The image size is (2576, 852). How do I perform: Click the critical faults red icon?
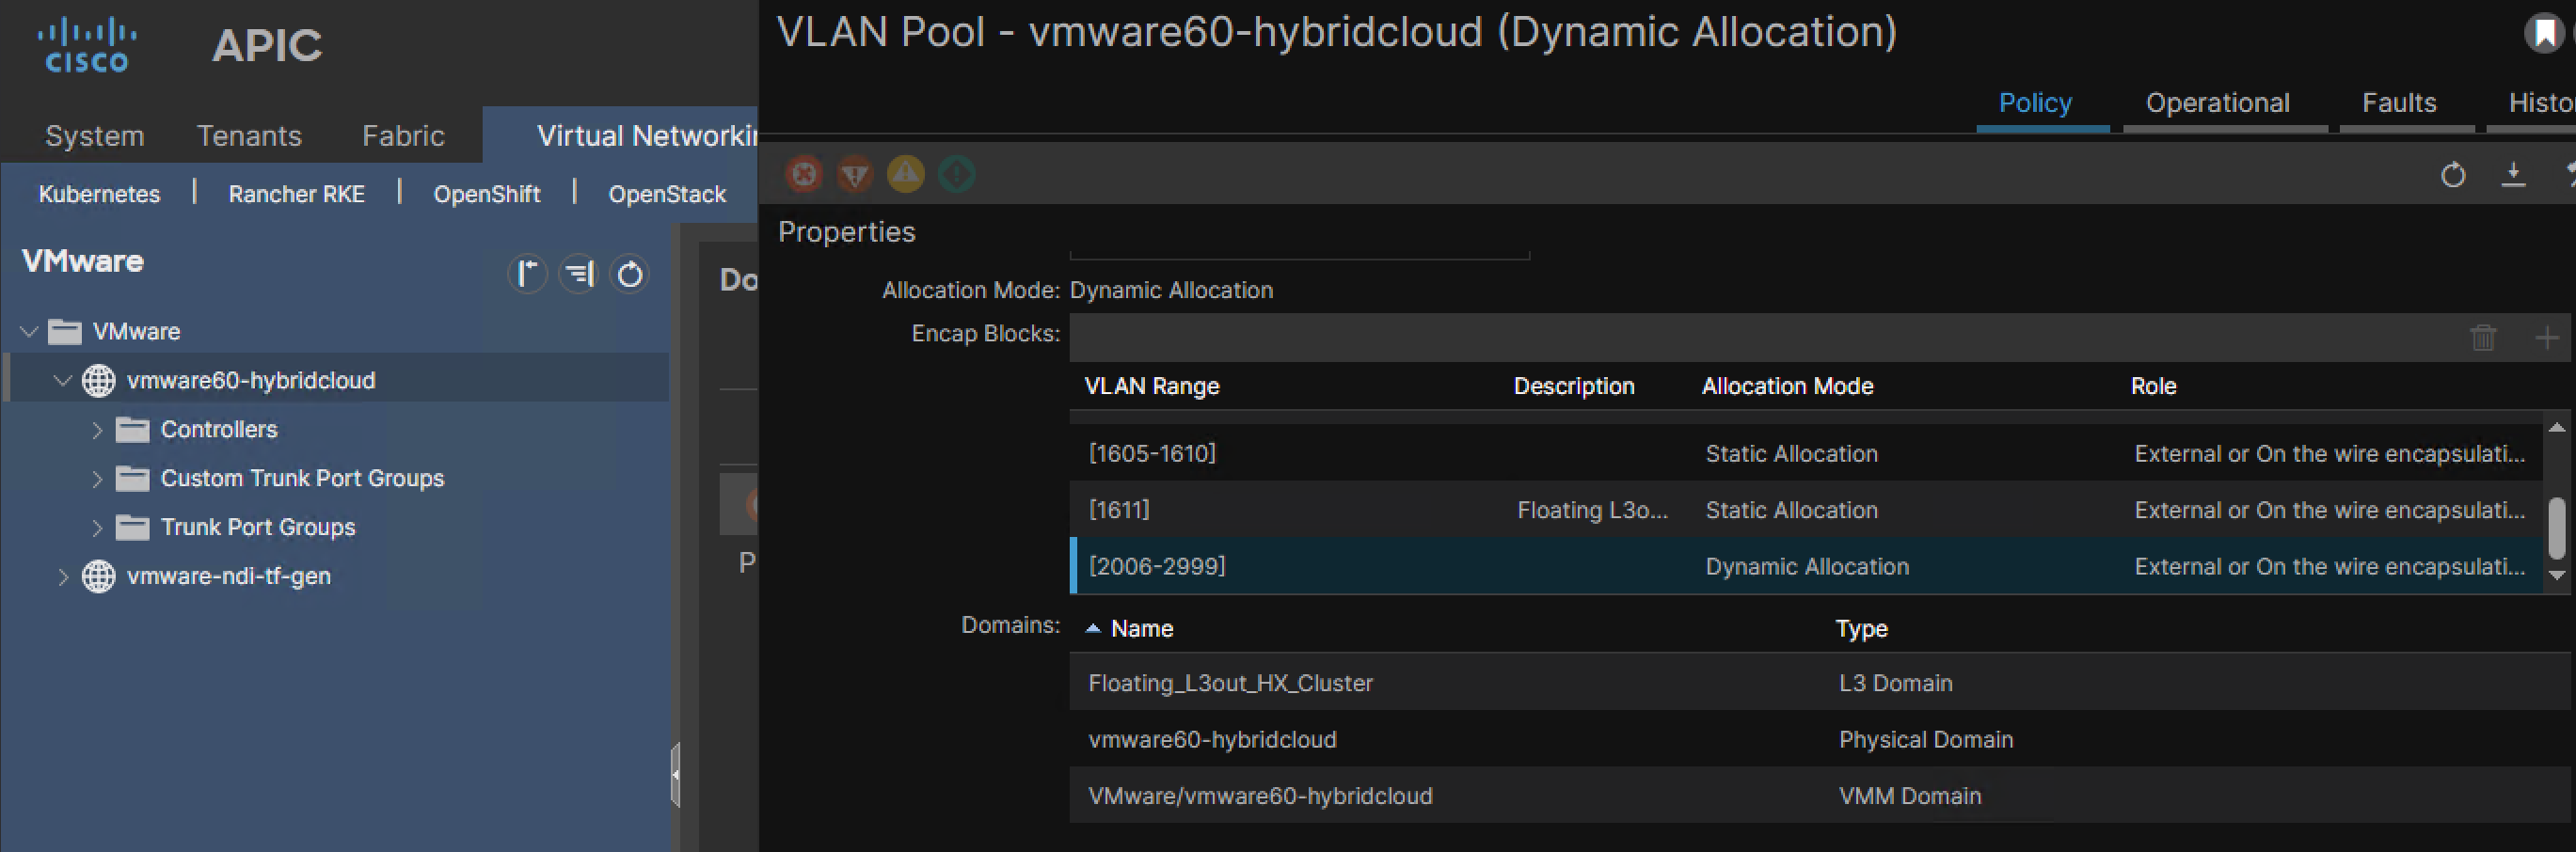804,174
